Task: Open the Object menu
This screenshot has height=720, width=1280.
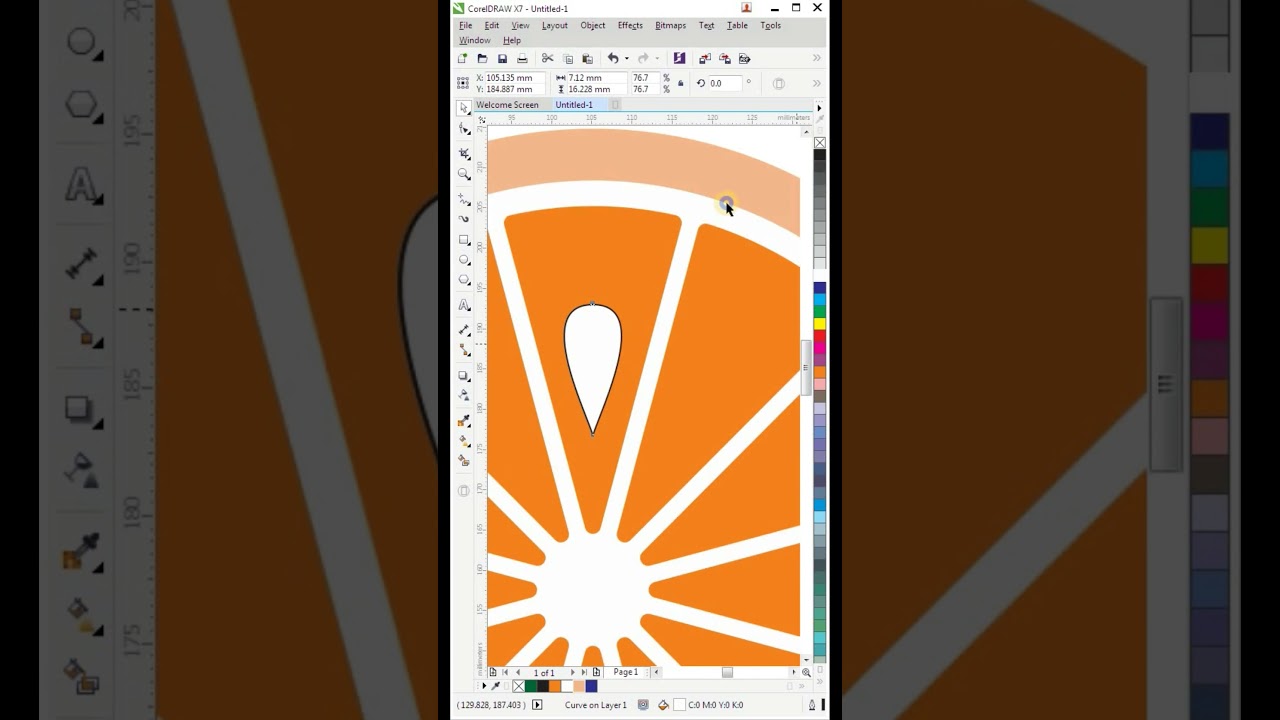Action: 593,26
